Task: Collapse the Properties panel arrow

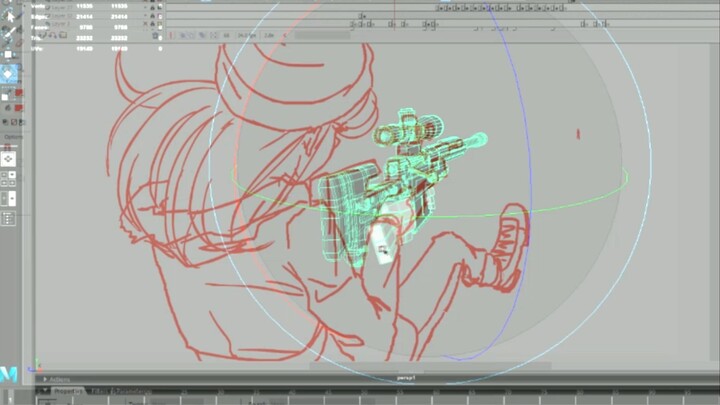Action: pos(45,390)
